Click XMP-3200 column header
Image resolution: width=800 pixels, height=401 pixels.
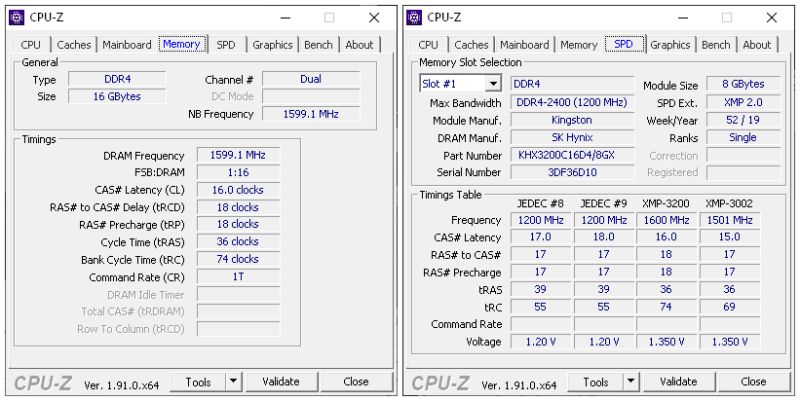point(666,204)
